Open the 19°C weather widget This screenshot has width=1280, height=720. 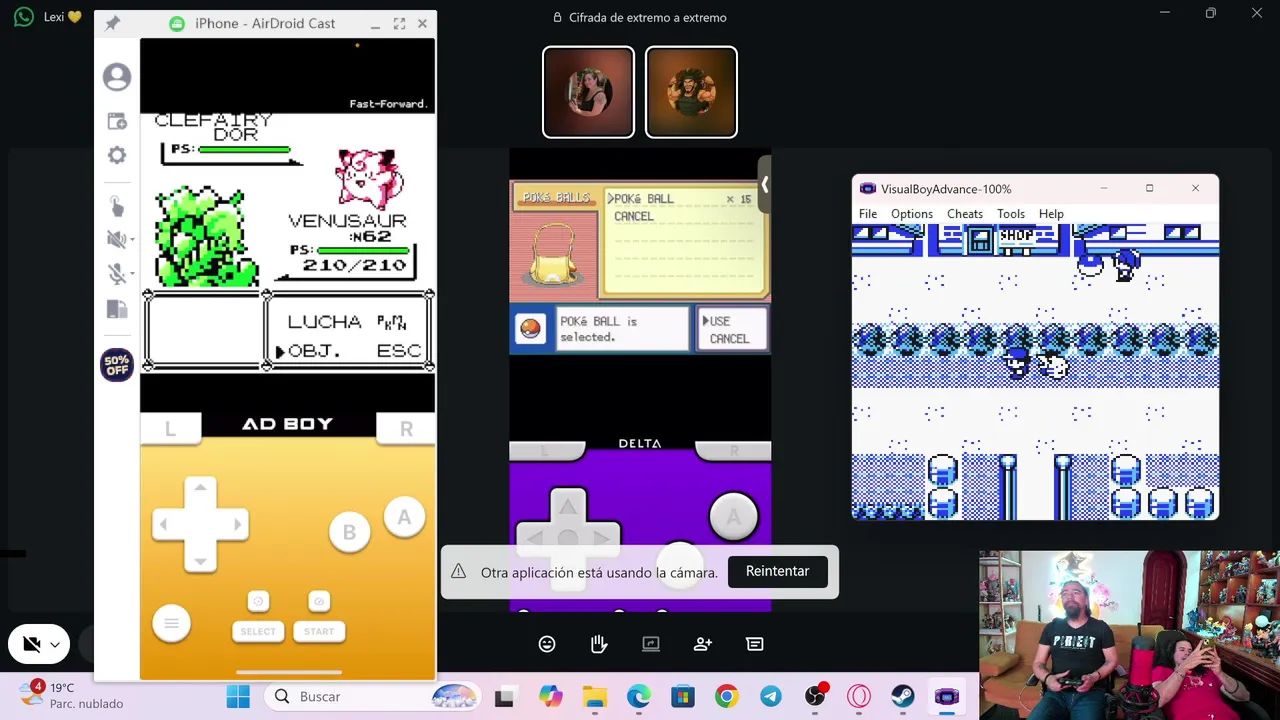72,696
